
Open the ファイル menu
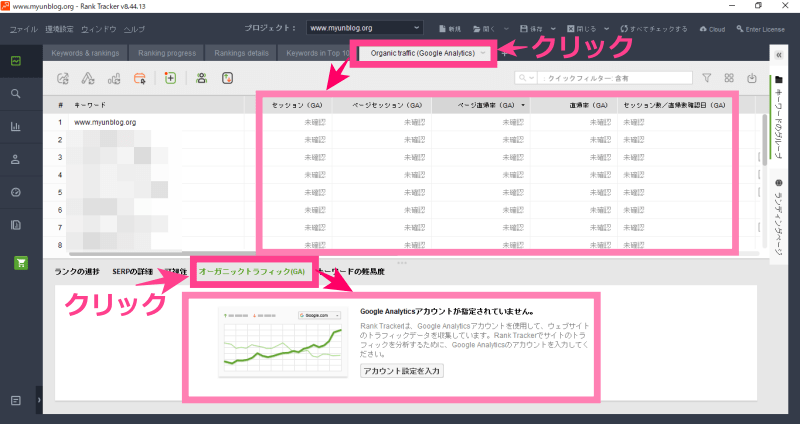pyautogui.click(x=23, y=29)
